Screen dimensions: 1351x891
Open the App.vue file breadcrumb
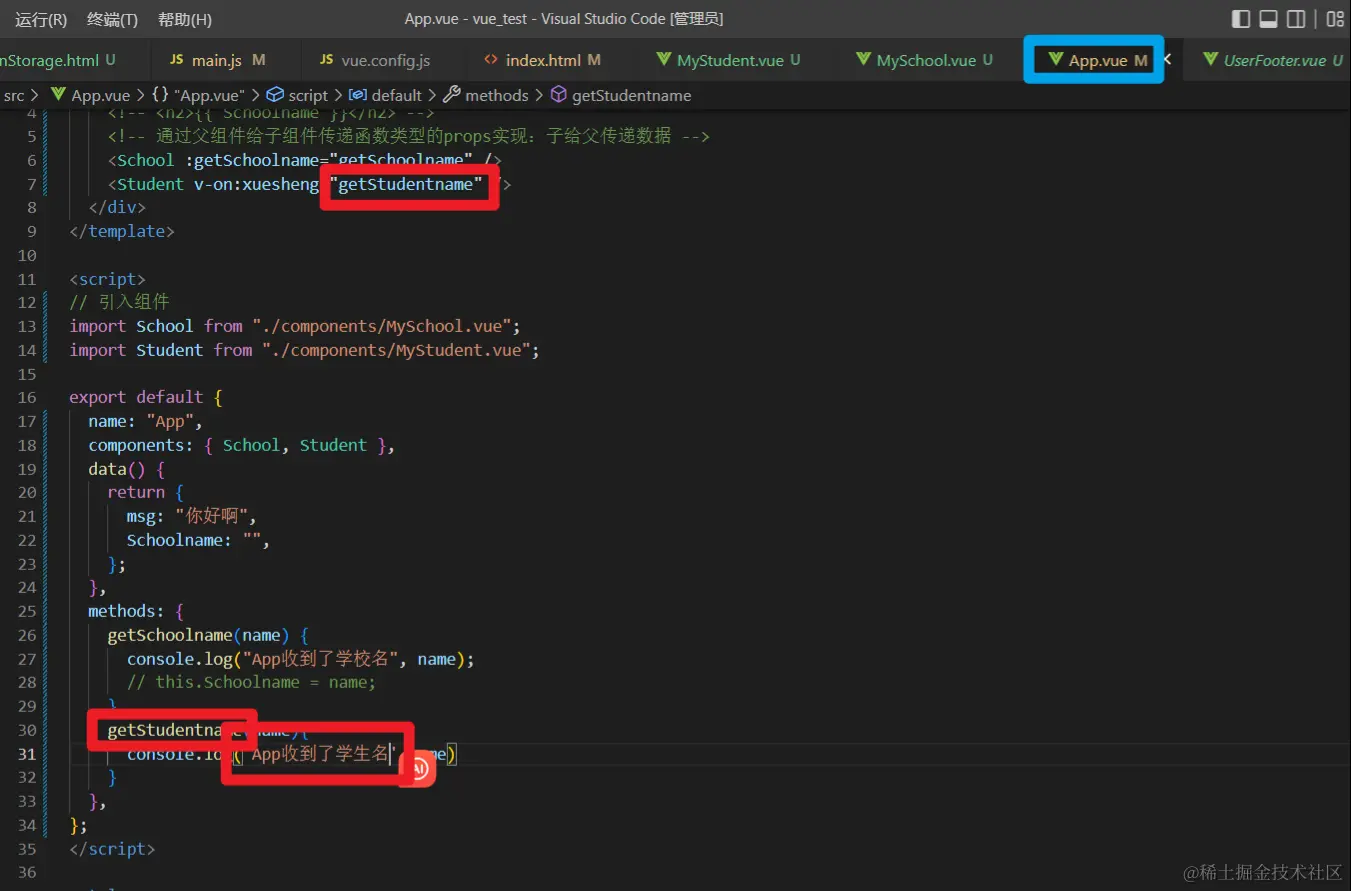pos(91,95)
